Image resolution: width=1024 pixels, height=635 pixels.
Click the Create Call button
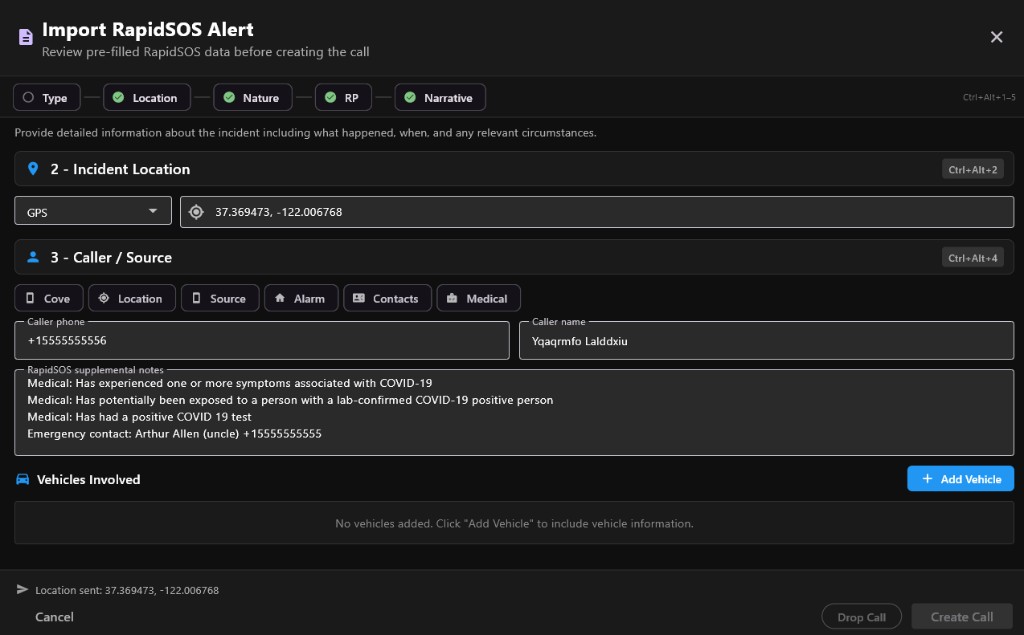[x=961, y=617]
